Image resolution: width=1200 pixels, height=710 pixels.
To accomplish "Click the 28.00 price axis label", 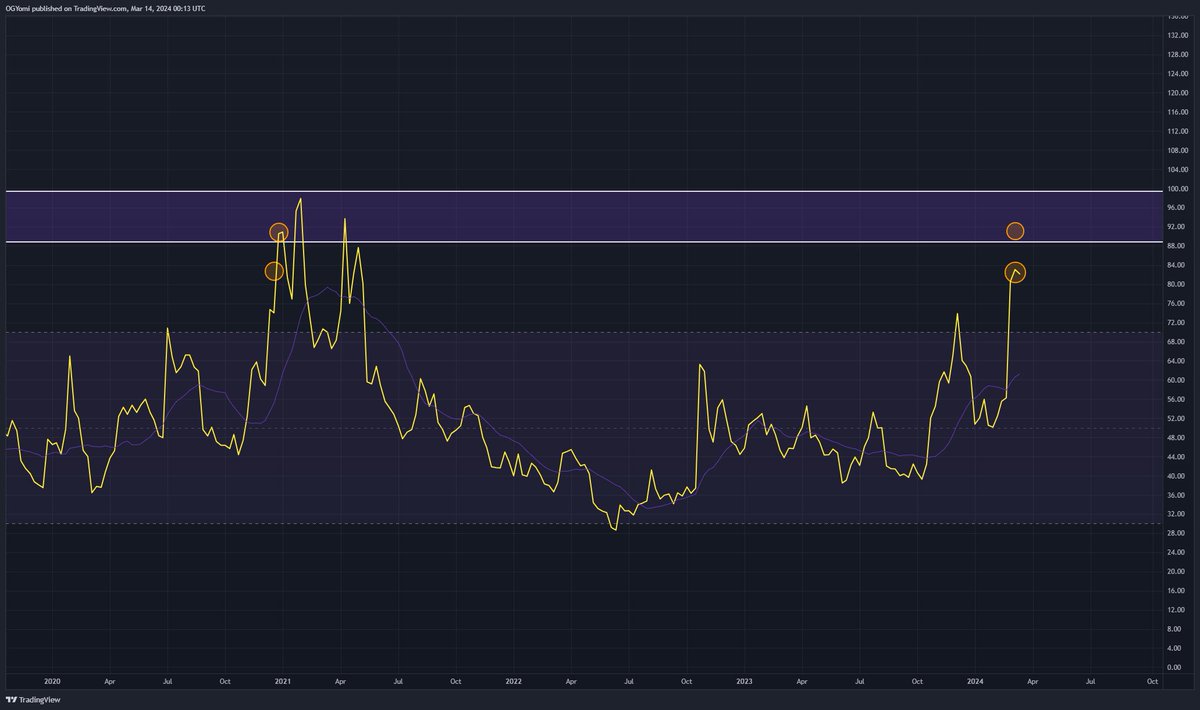I will pyautogui.click(x=1178, y=533).
